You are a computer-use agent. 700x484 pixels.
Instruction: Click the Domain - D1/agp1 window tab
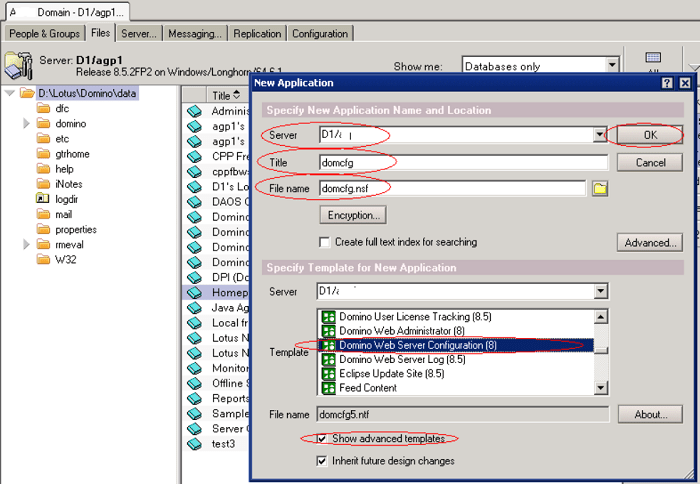(x=68, y=12)
